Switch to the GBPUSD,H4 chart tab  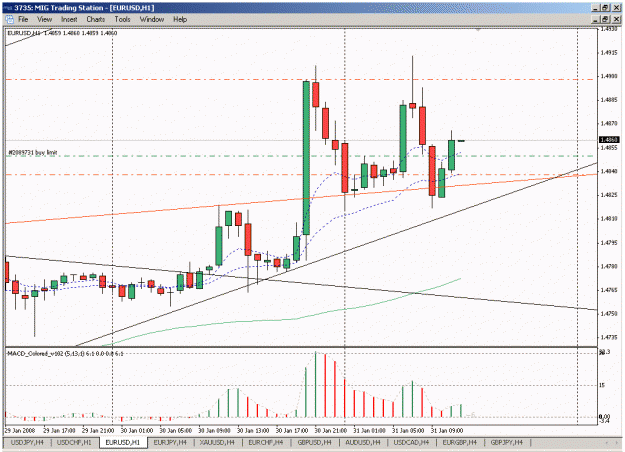(314, 442)
